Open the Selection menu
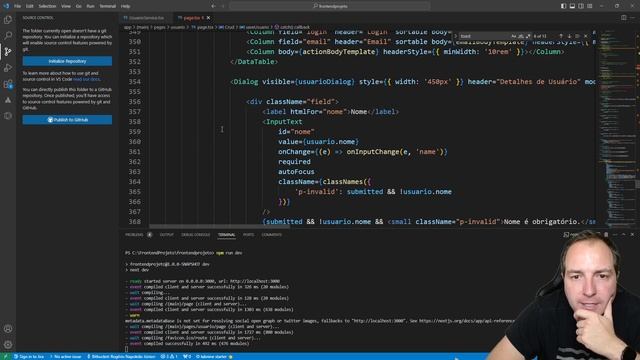Screen dimensions: 640x360 [47, 6]
